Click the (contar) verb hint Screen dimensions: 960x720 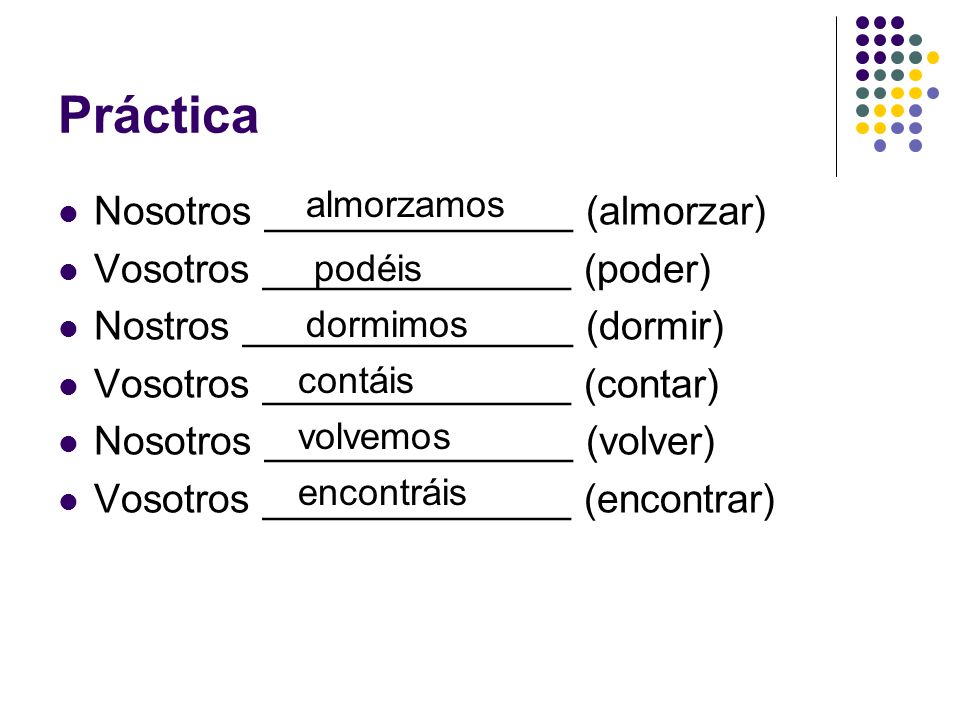coord(651,385)
